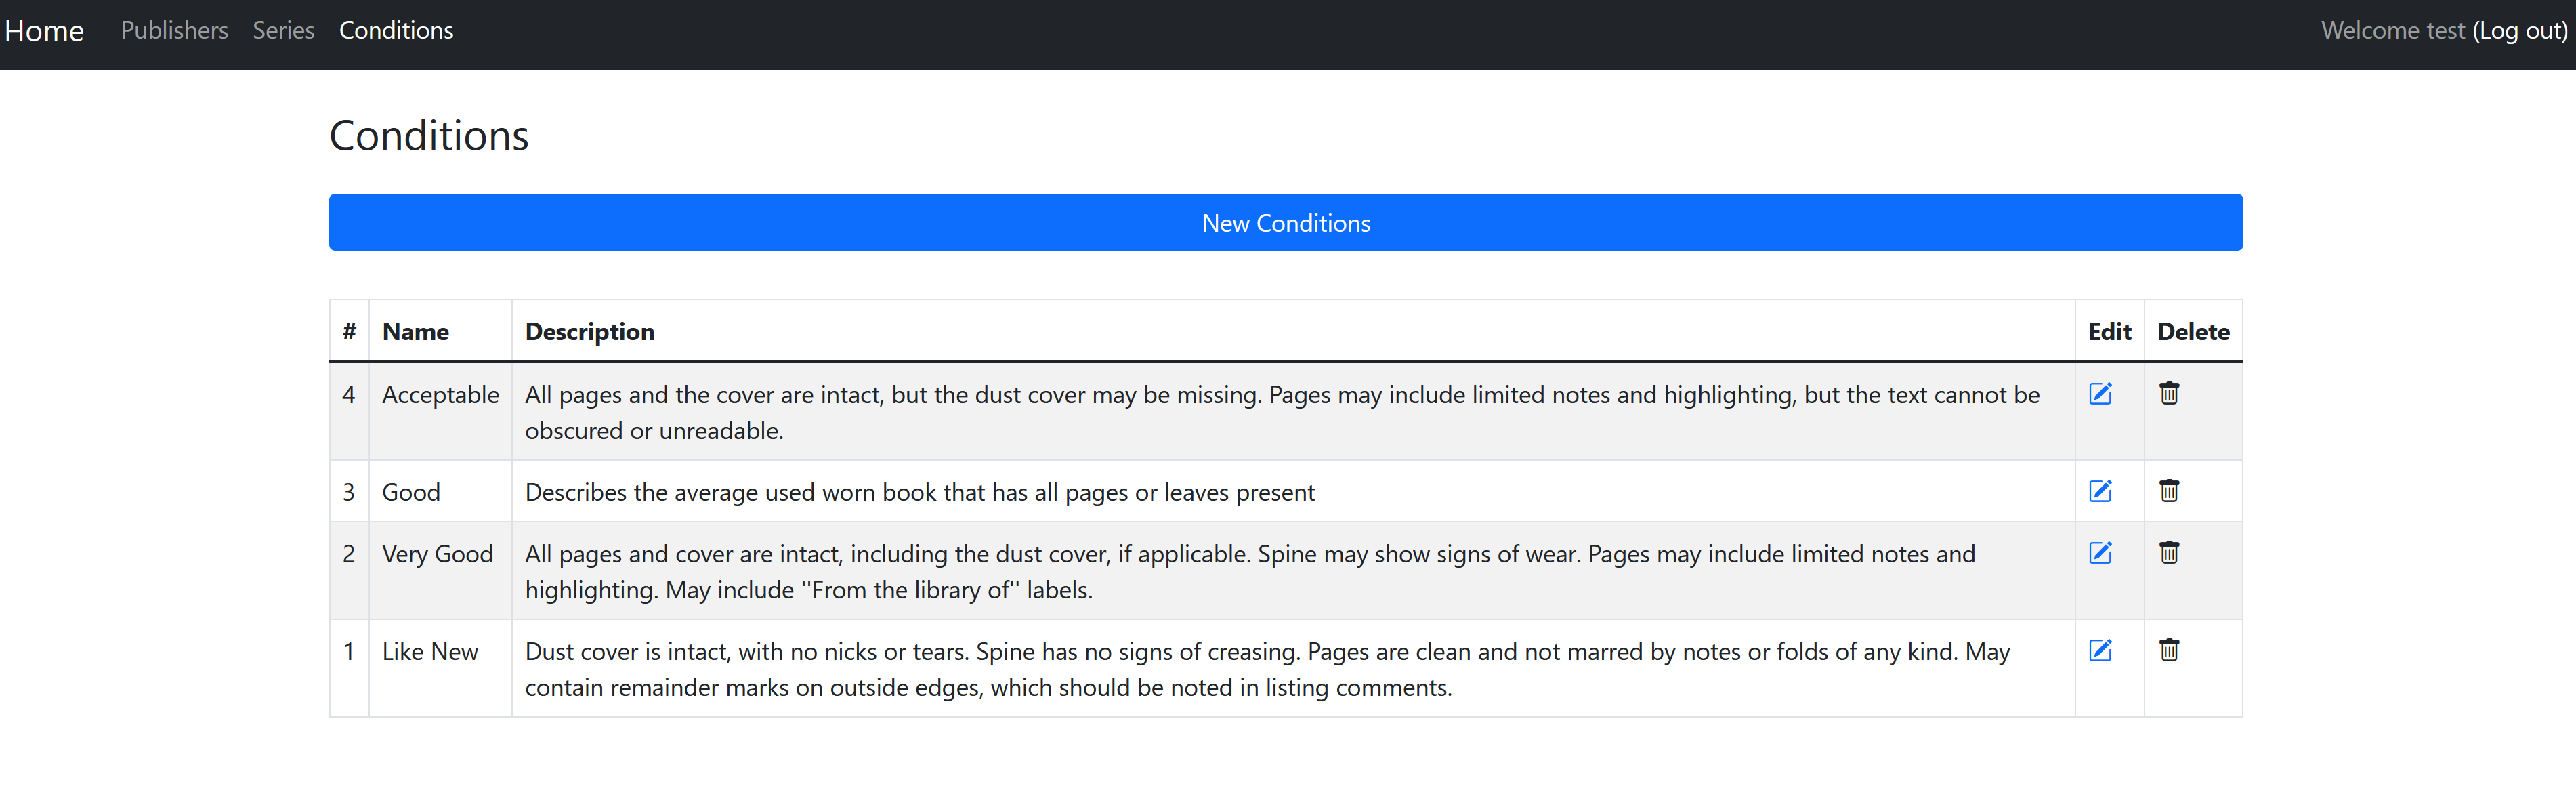Click the edit icon for Good condition

click(2100, 491)
